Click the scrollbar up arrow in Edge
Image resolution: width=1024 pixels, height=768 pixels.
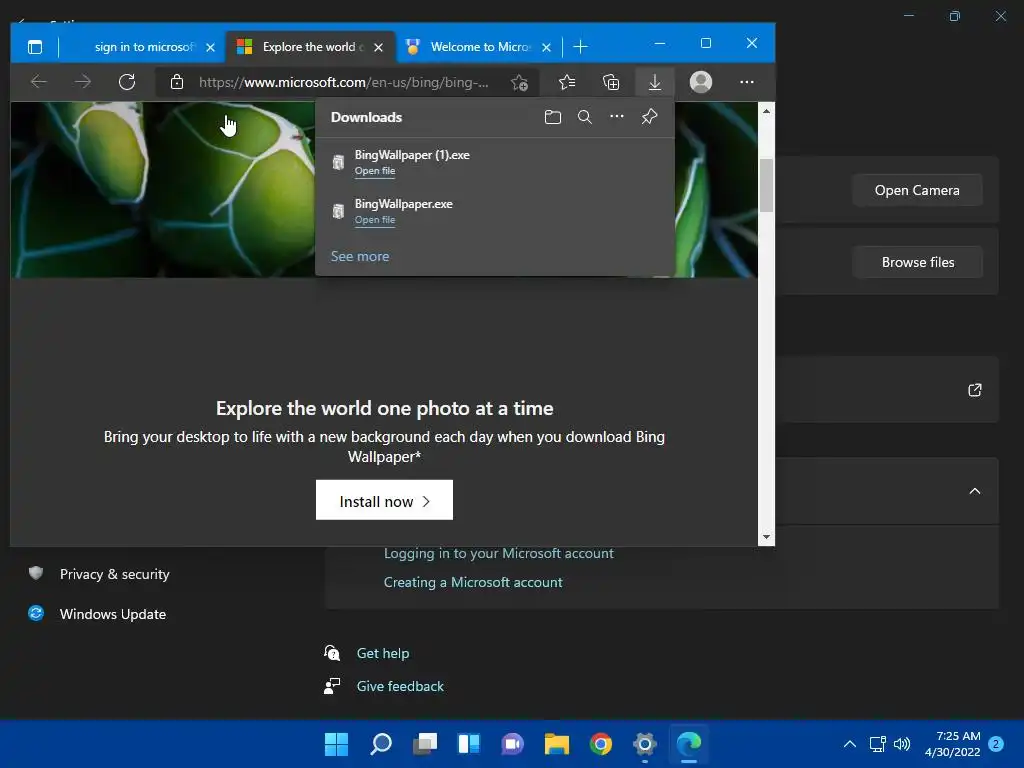pyautogui.click(x=766, y=111)
